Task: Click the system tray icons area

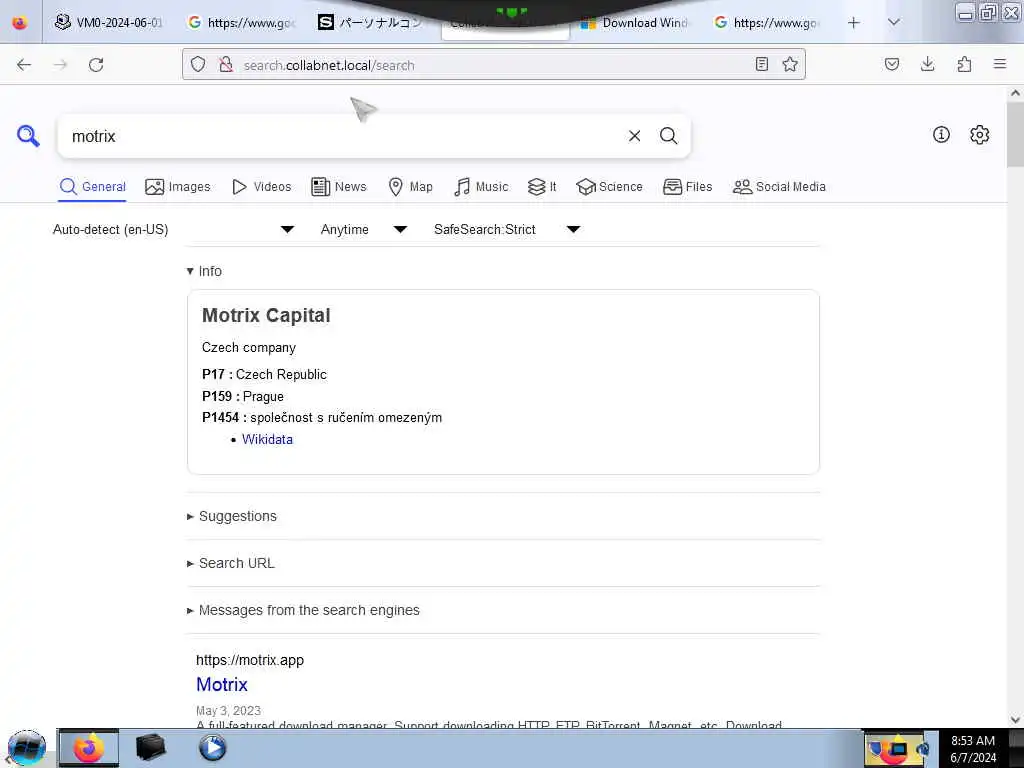Action: click(898, 748)
